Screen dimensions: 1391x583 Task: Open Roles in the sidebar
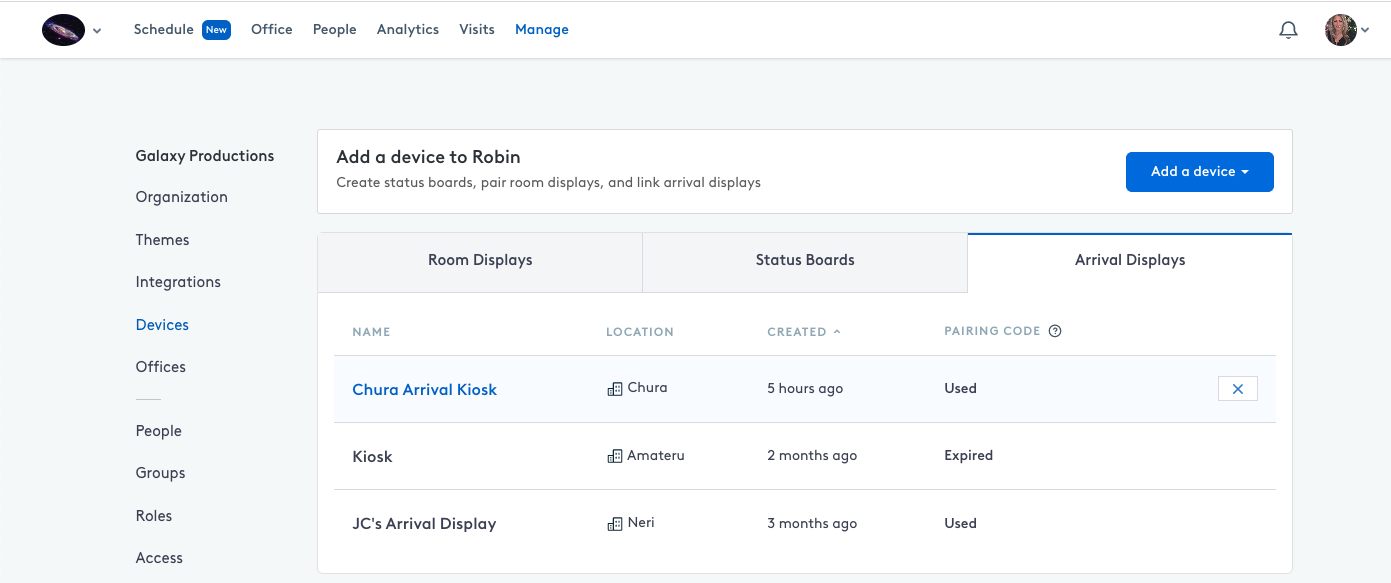click(x=154, y=516)
